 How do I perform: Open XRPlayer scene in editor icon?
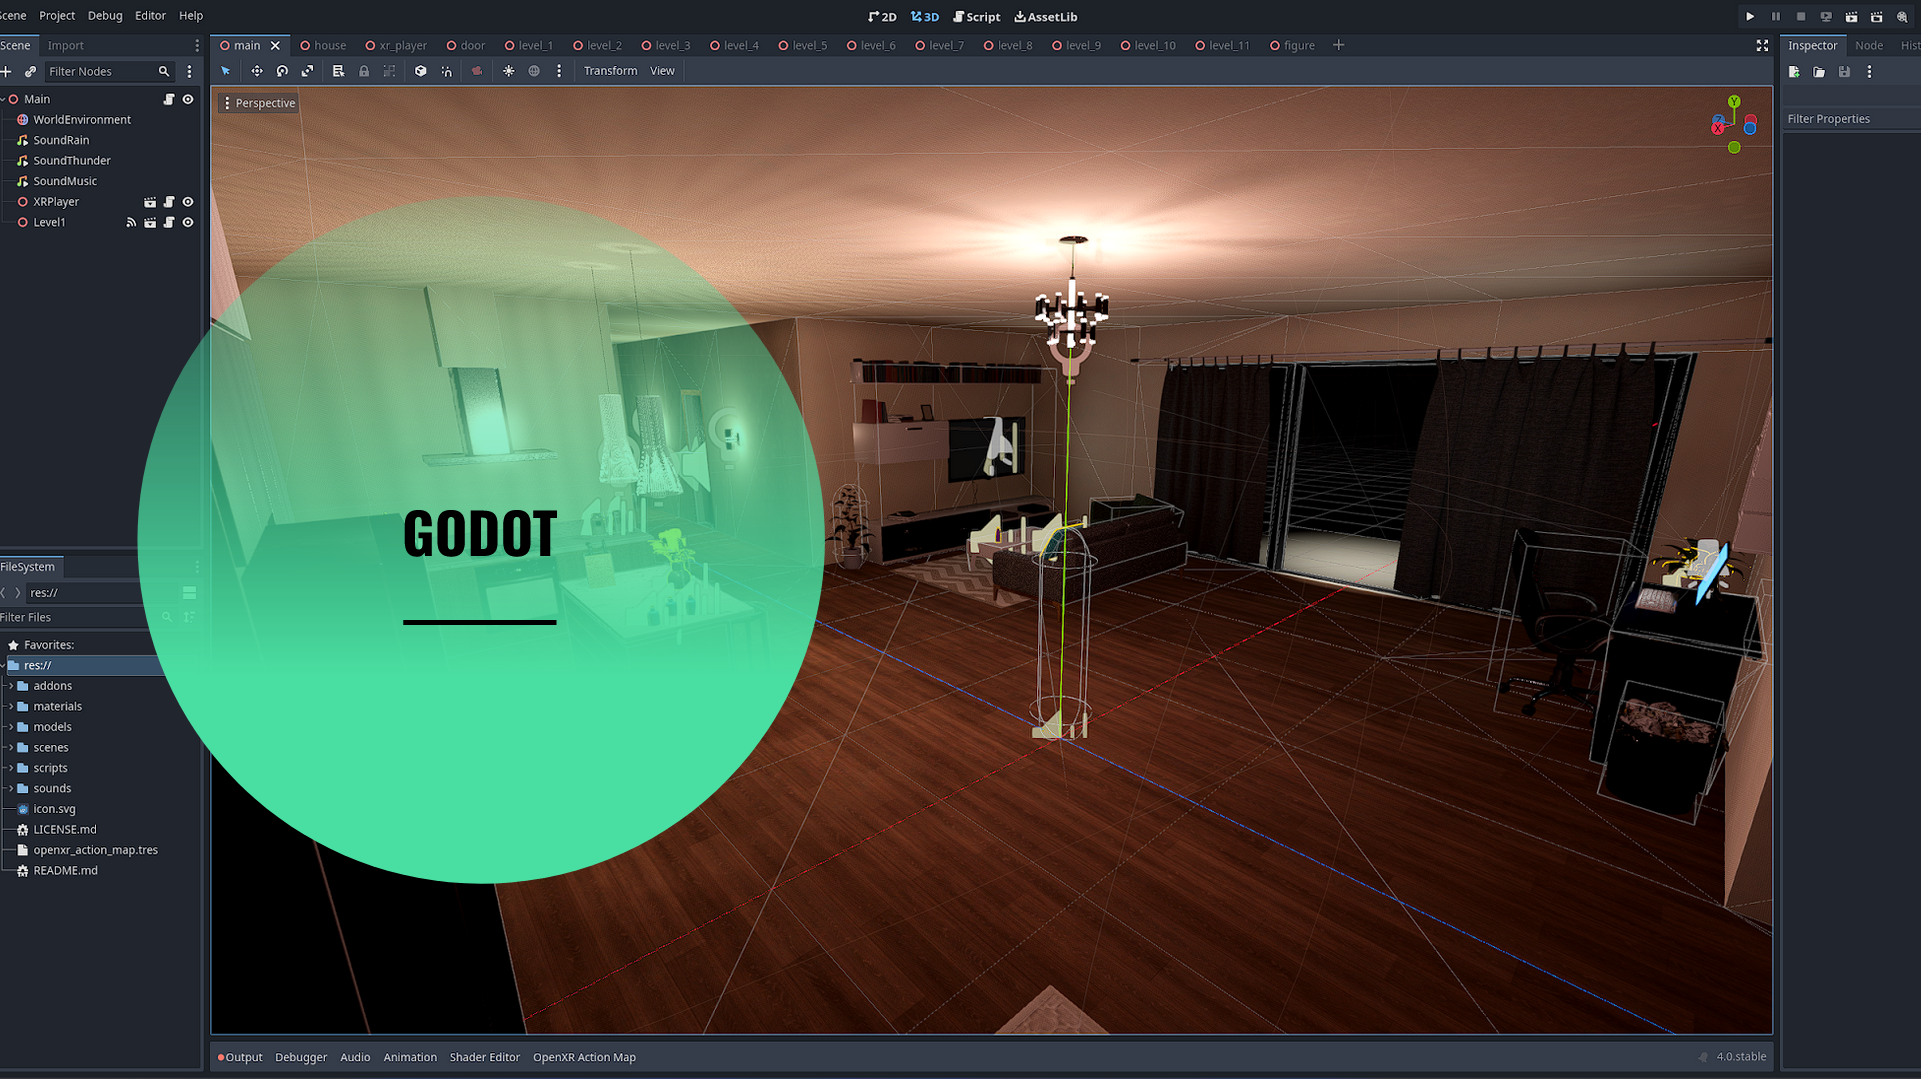(x=150, y=202)
